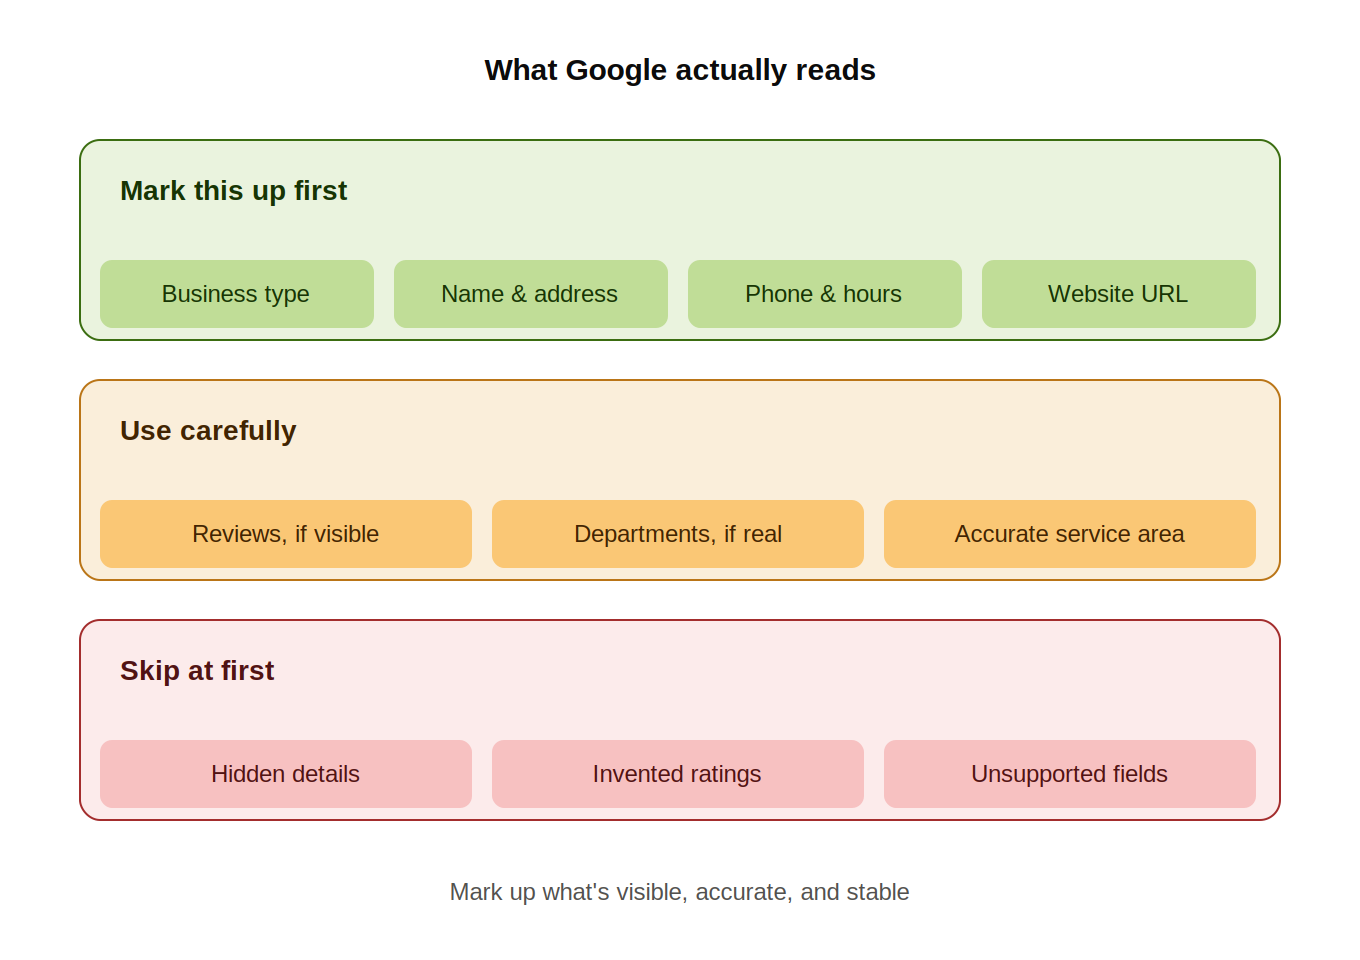Select the Website URL box

click(1119, 294)
